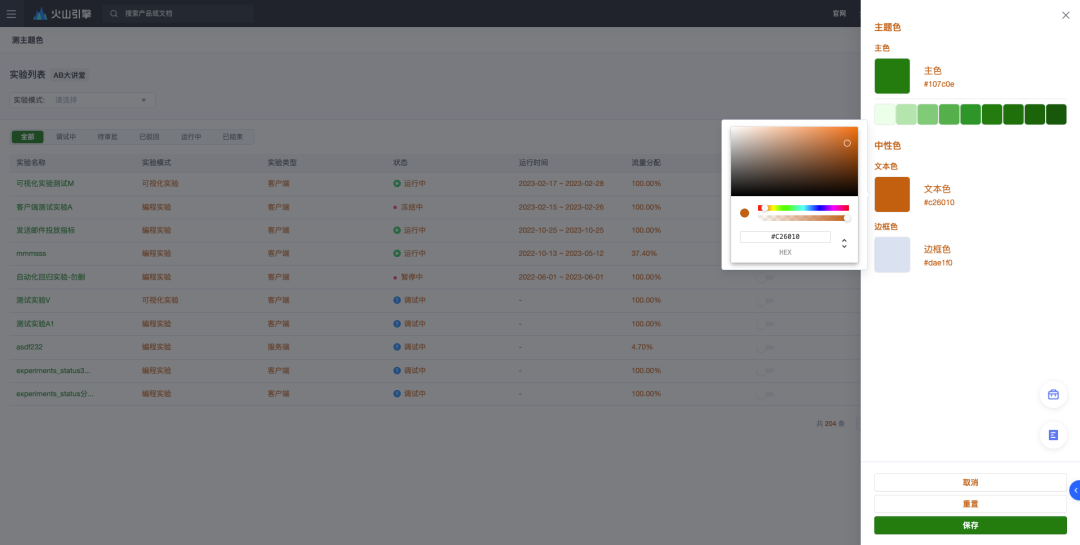This screenshot has width=1080, height=545.
Task: Click the 取消 button
Action: (x=970, y=483)
